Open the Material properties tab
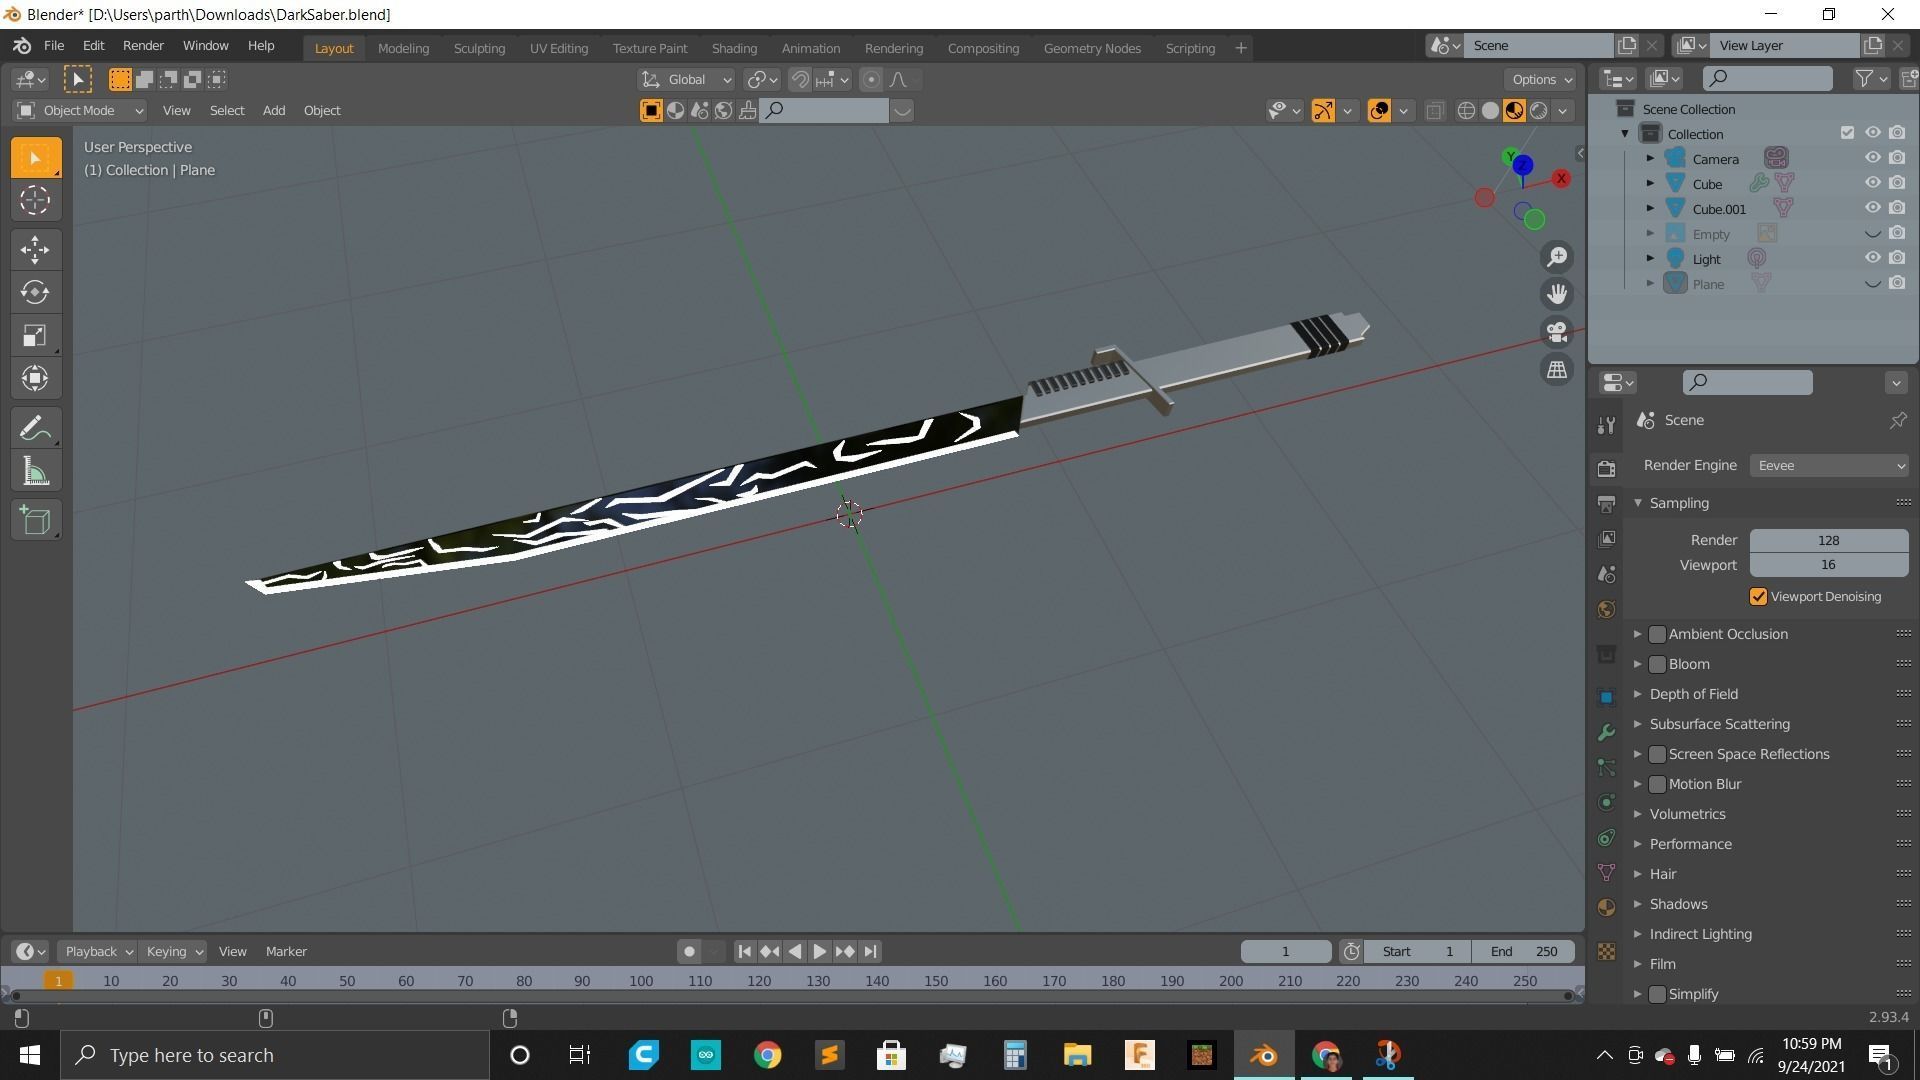The image size is (1920, 1080). (x=1606, y=907)
